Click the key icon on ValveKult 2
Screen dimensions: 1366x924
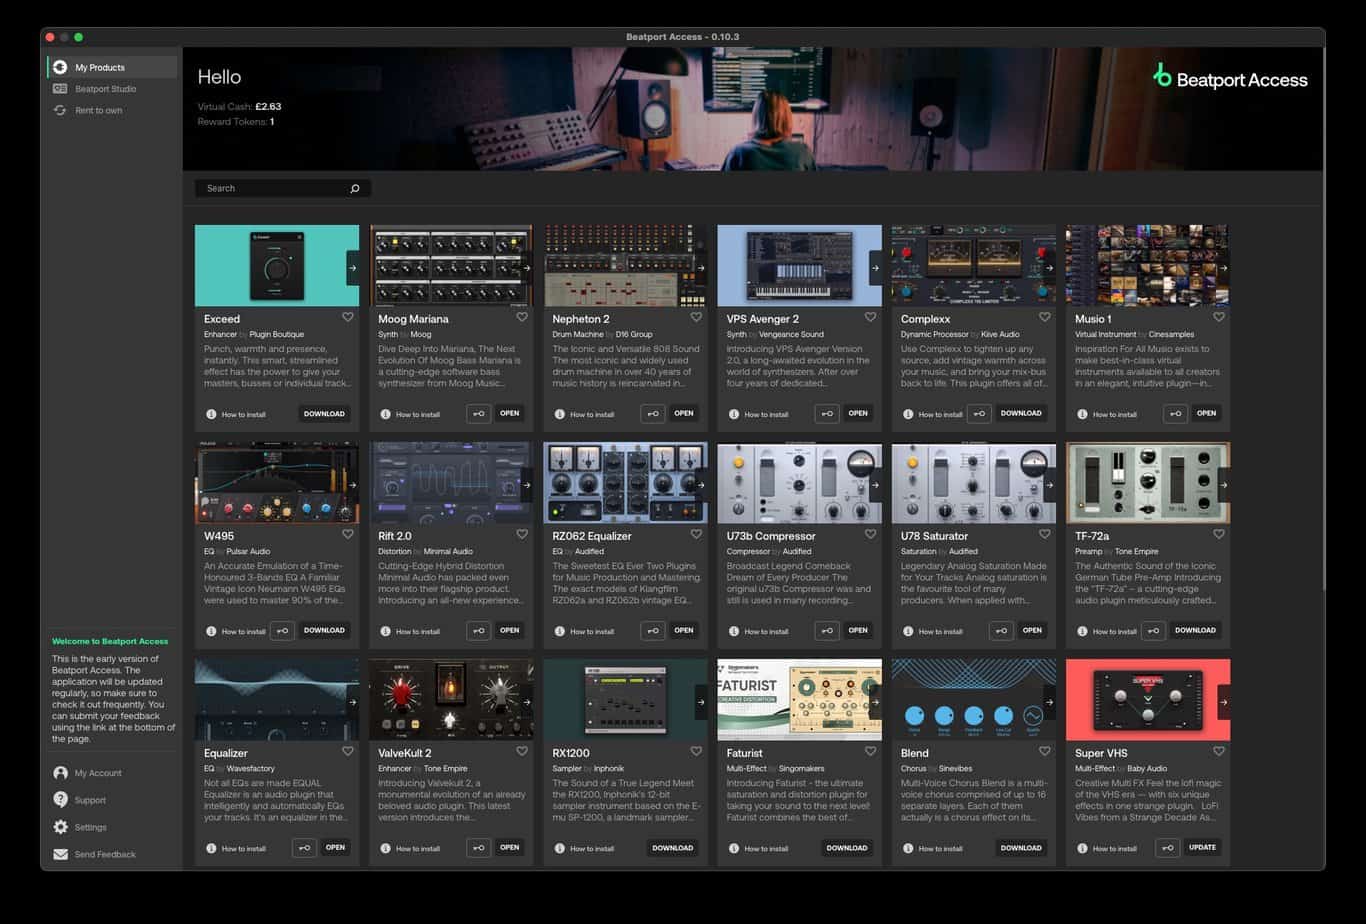coord(479,847)
